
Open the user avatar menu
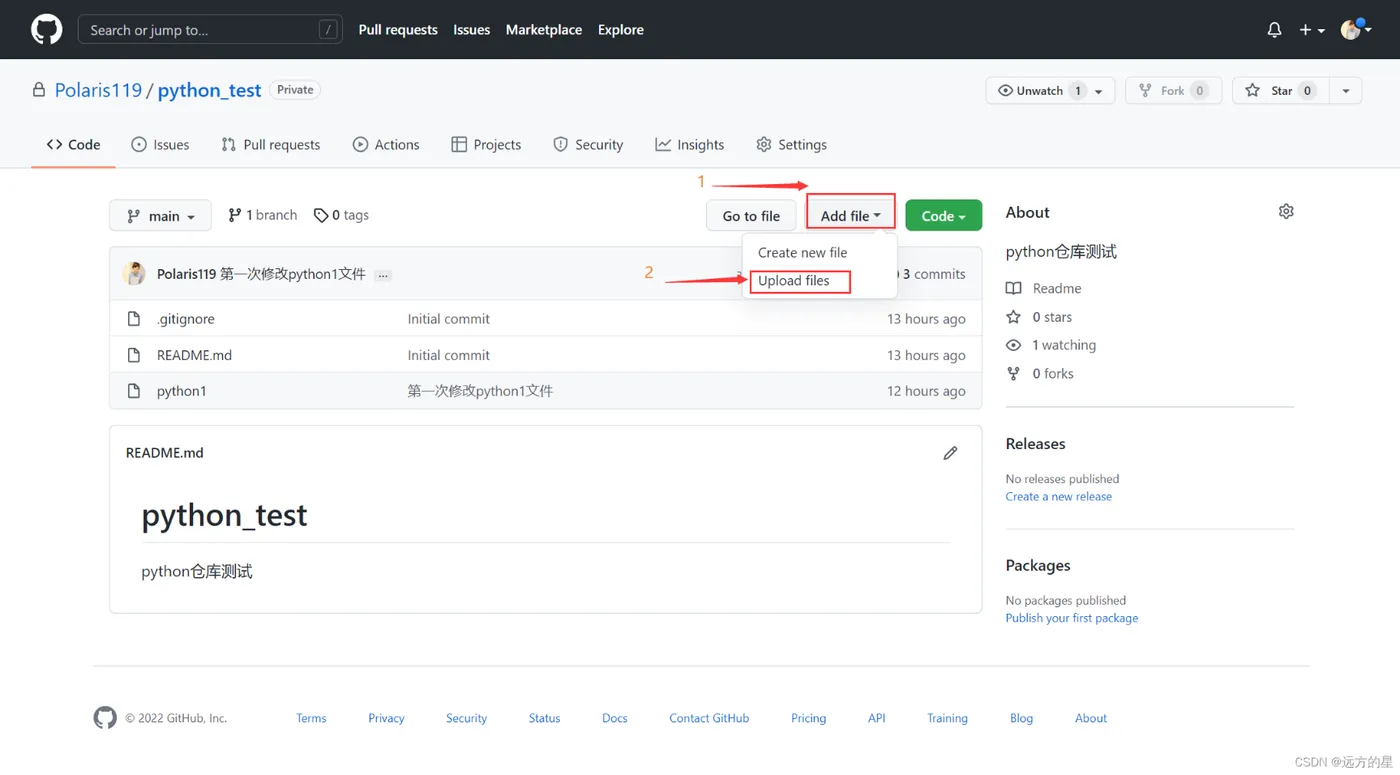coord(1355,30)
